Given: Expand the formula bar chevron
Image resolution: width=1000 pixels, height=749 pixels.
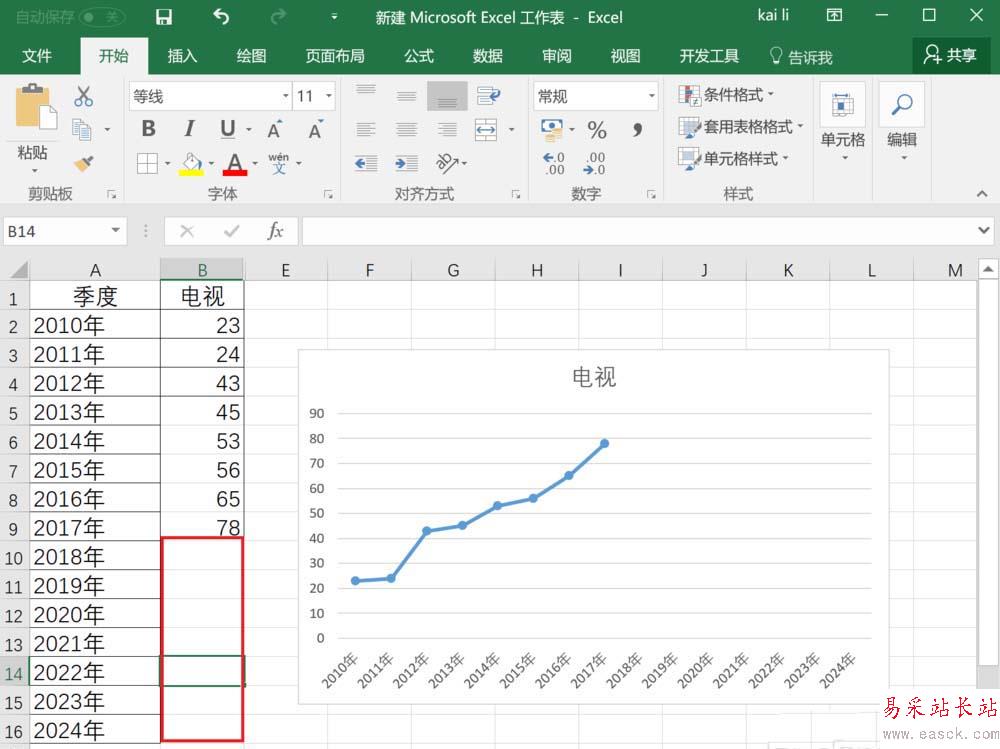Looking at the screenshot, I should pyautogui.click(x=983, y=230).
